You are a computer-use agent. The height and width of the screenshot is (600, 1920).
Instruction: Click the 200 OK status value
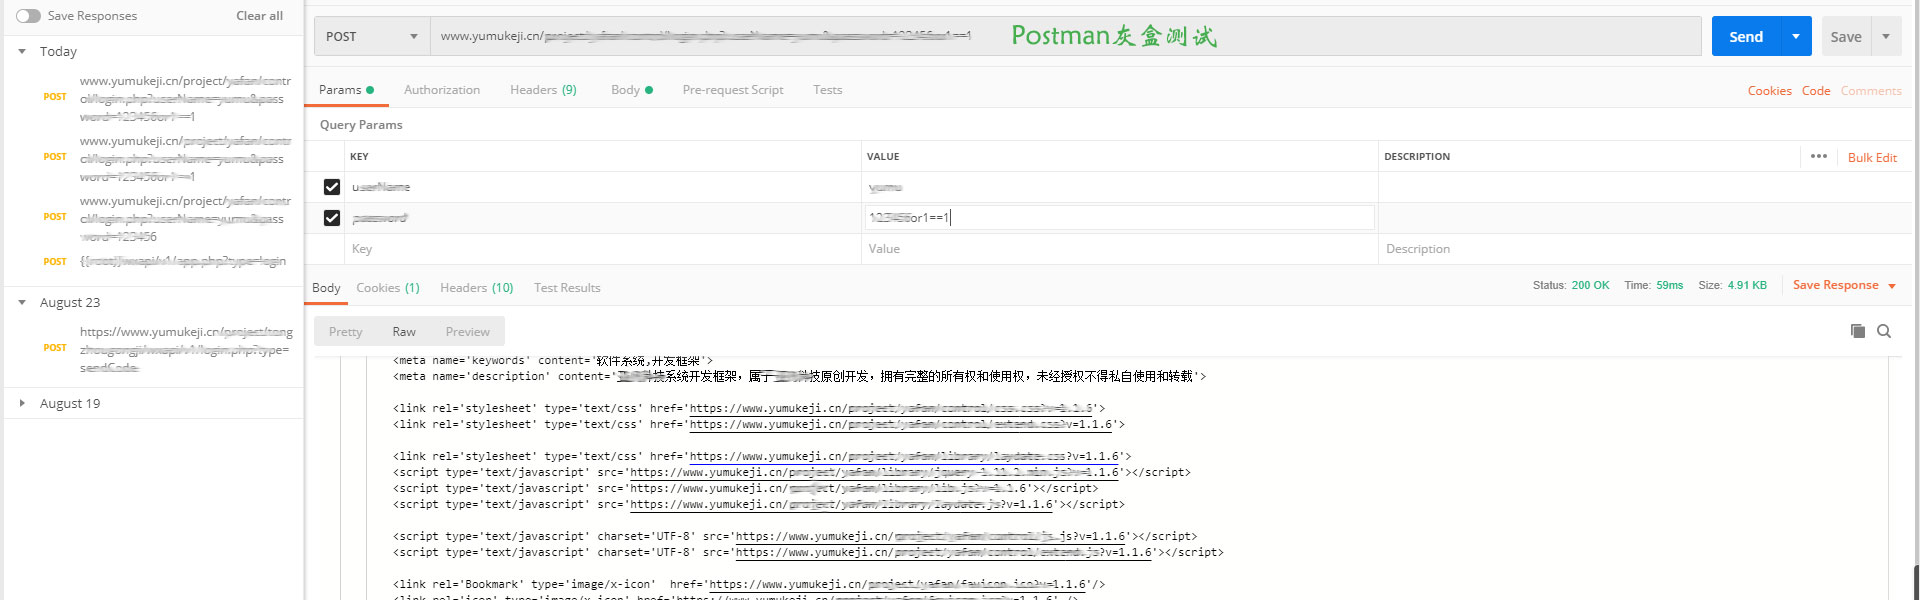pyautogui.click(x=1590, y=285)
